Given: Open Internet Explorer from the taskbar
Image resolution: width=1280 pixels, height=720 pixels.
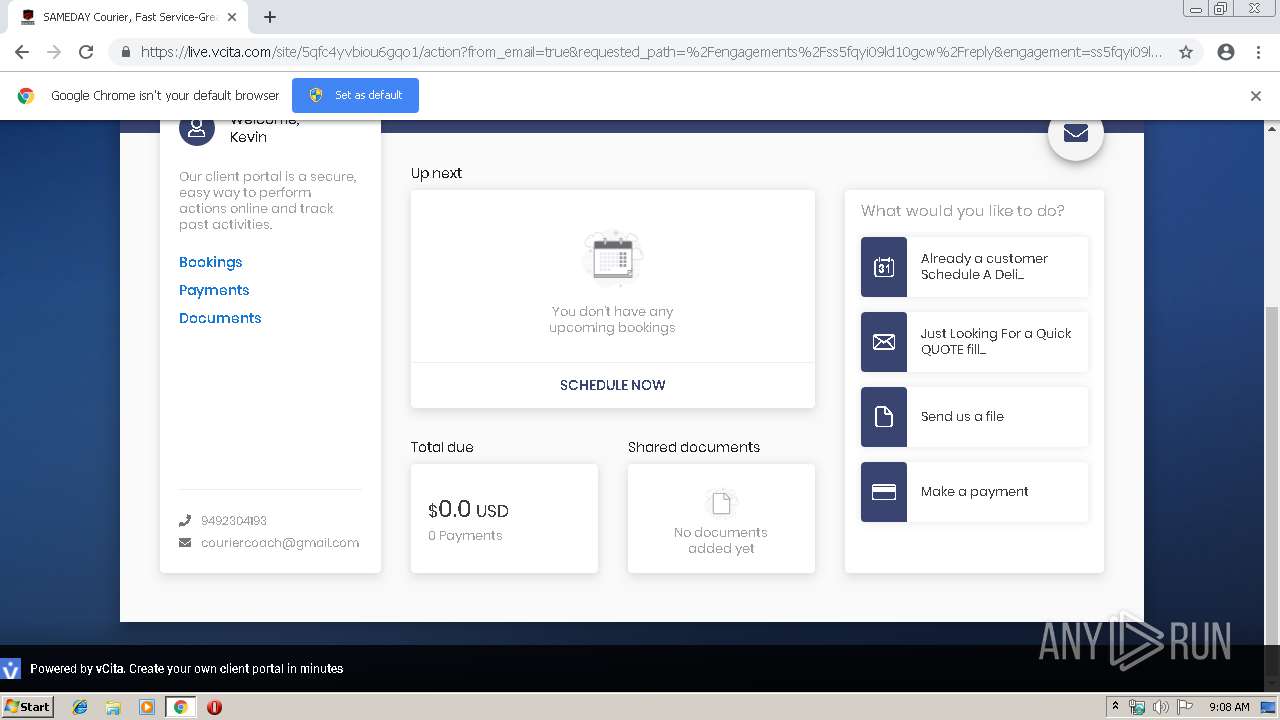Looking at the screenshot, I should click(x=80, y=707).
